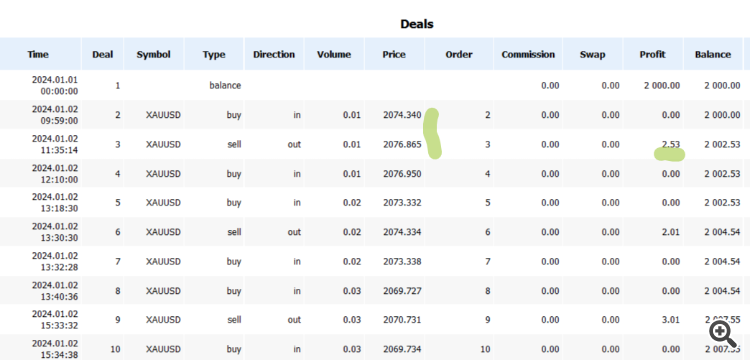Select the 2 000.00 initial balance profit cell
Screen dimensions: 750x360
point(662,86)
